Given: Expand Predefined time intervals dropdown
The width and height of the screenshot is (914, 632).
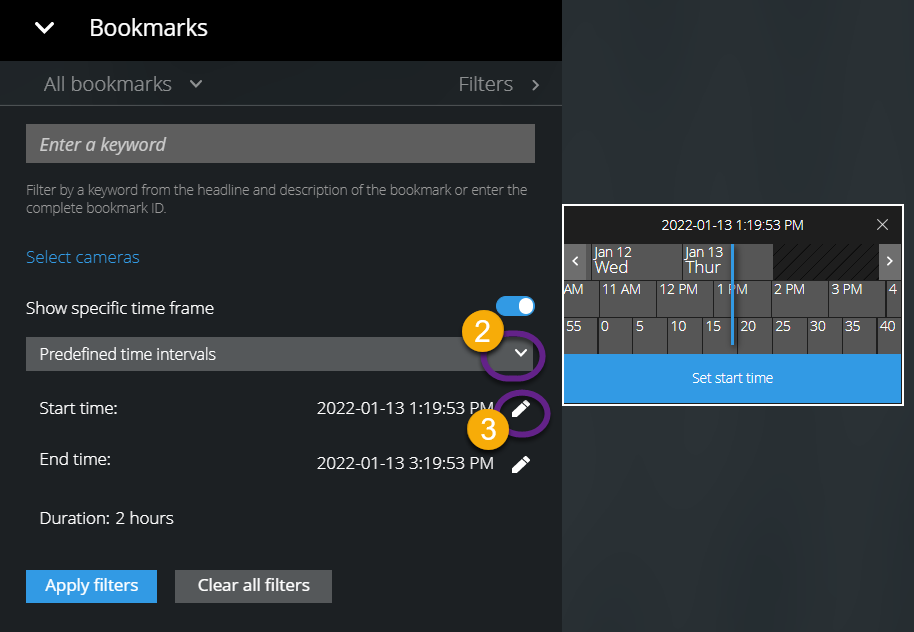Looking at the screenshot, I should point(521,353).
